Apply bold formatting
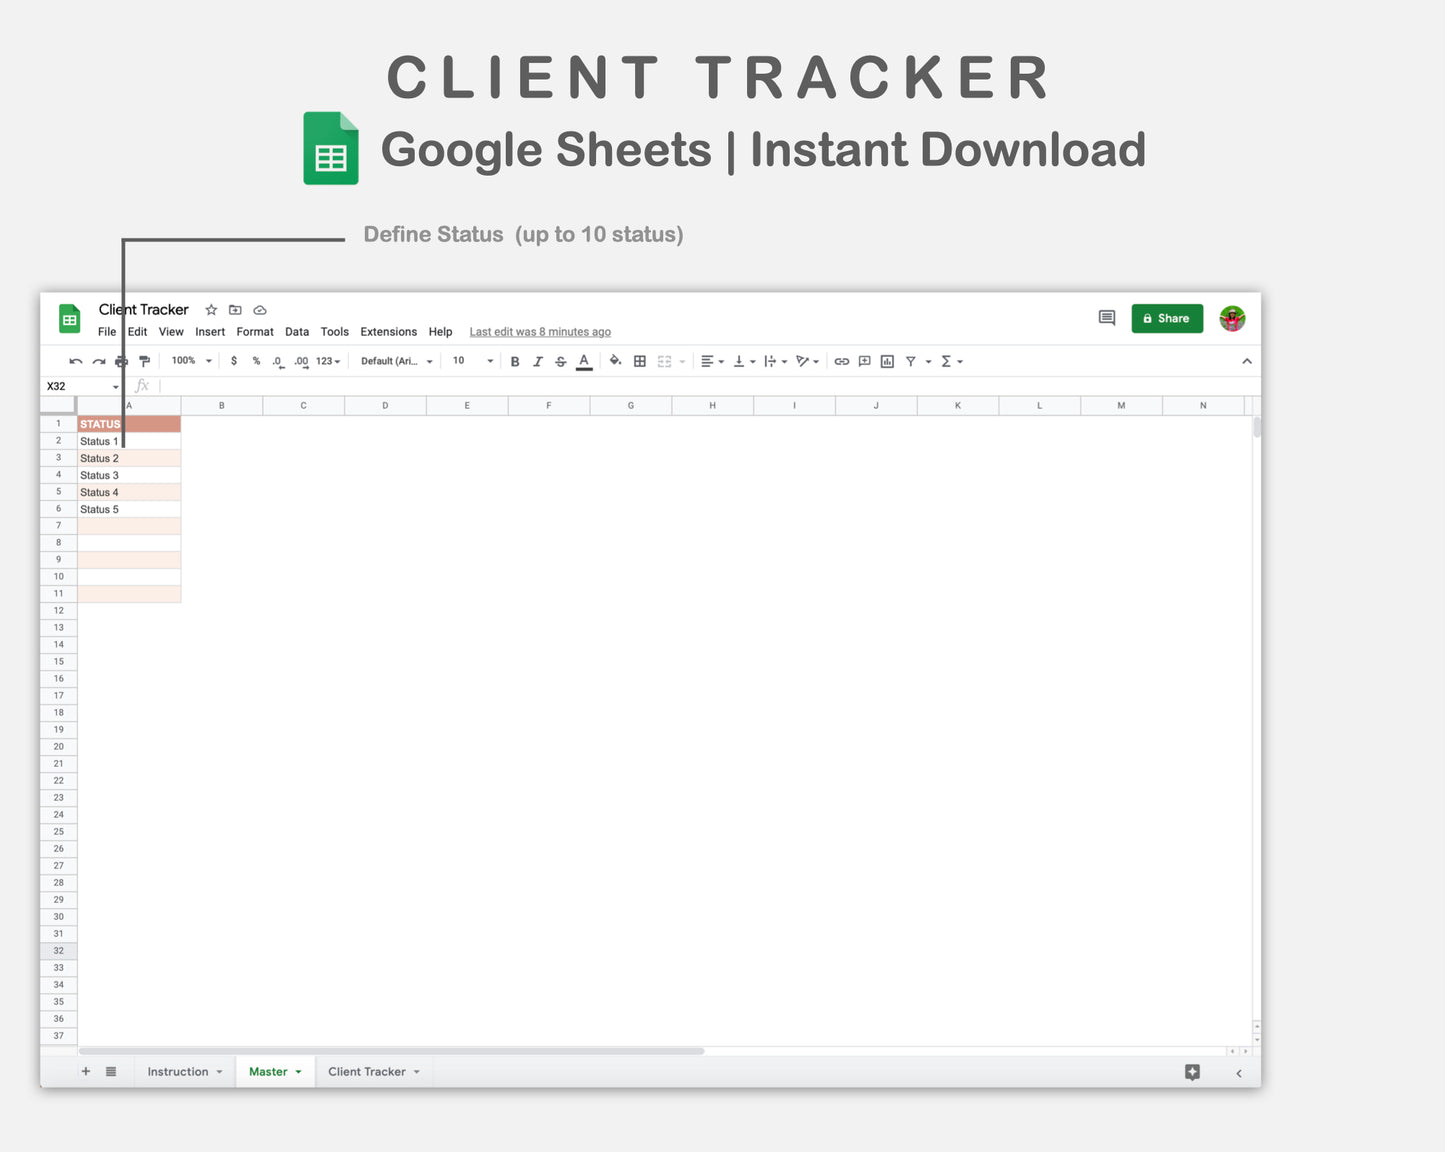Viewport: 1445px width, 1152px height. pyautogui.click(x=514, y=361)
